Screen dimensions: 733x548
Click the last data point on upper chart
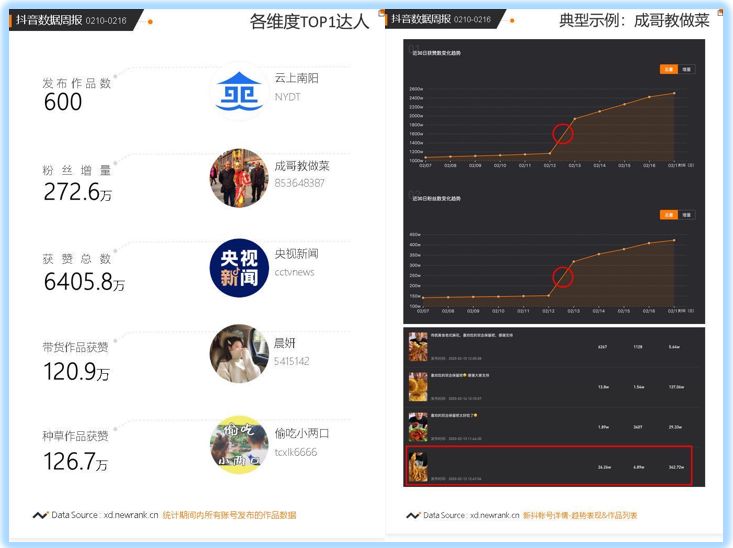tap(674, 93)
